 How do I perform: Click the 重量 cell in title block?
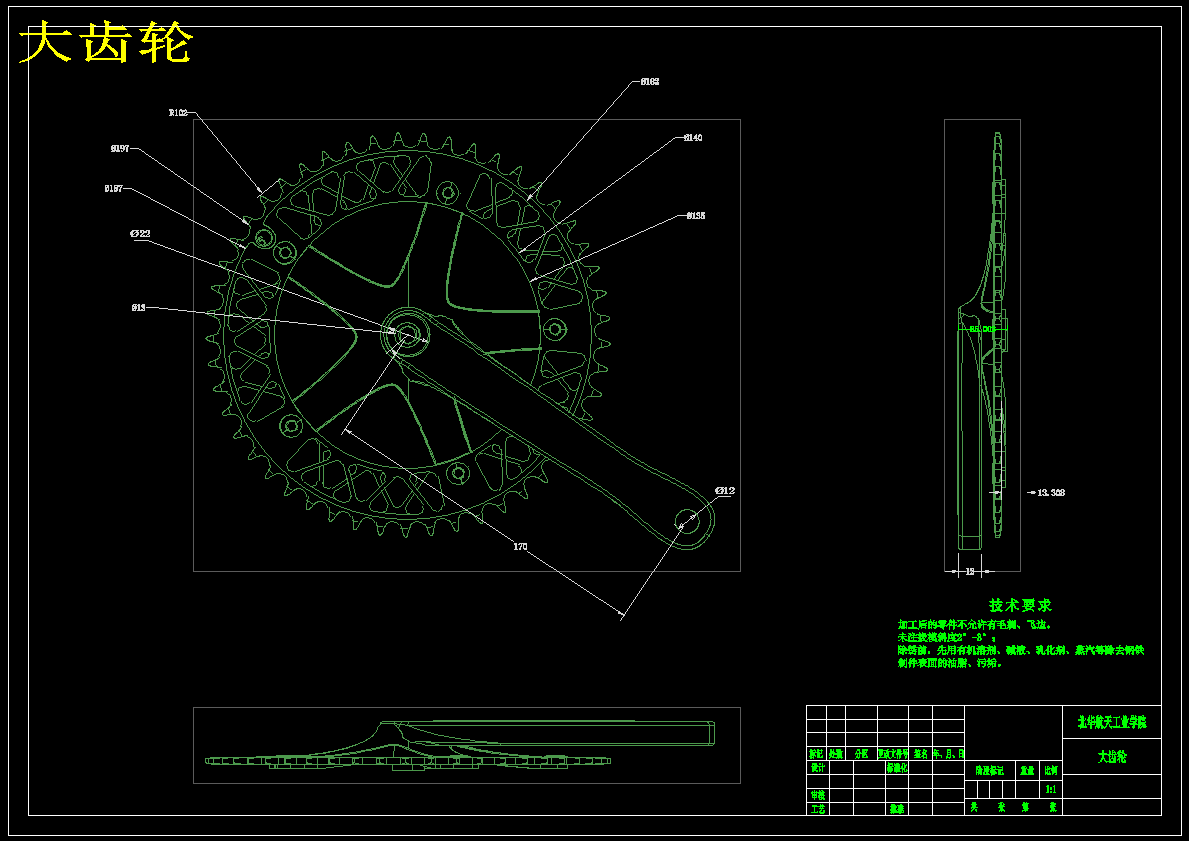1027,770
